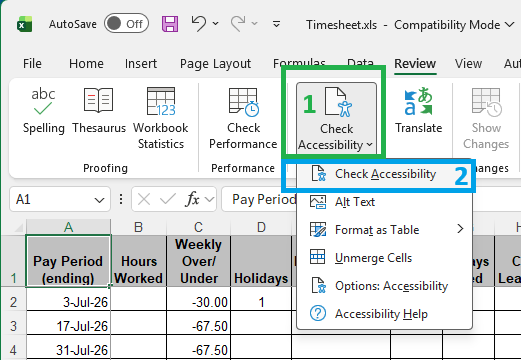Viewport: 521px width, 360px height.
Task: Click the formula bar showing Pay Period
Action: click(259, 199)
